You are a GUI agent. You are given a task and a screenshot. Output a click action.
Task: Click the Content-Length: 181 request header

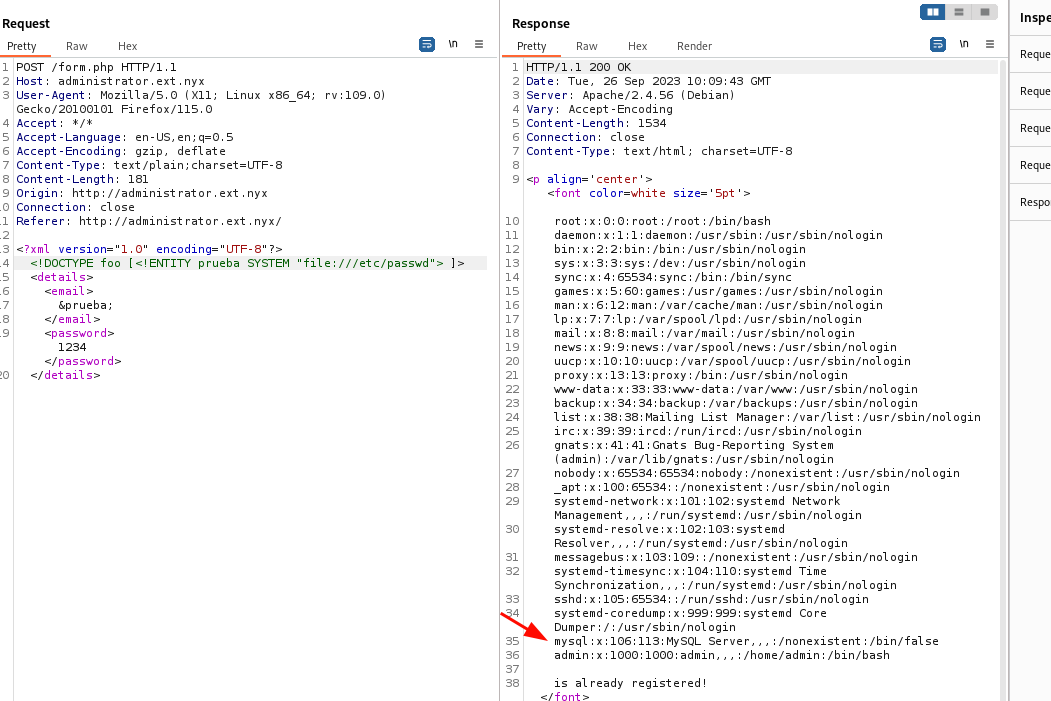(82, 179)
